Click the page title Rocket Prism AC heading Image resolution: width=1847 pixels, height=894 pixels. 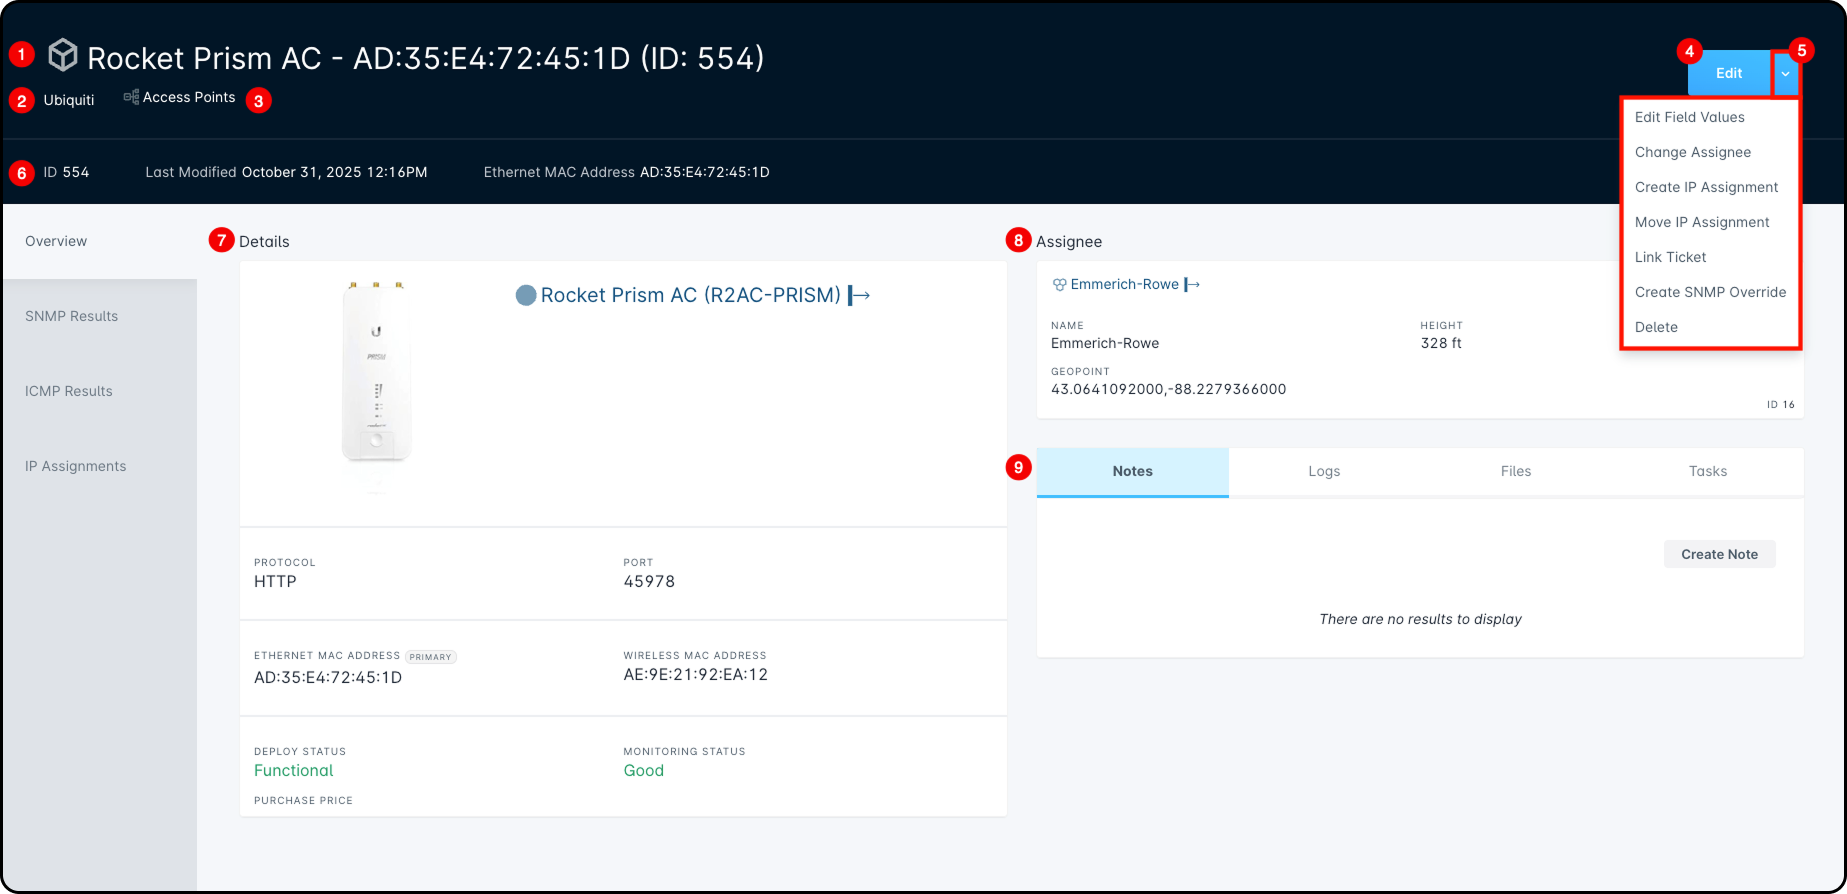coord(426,58)
